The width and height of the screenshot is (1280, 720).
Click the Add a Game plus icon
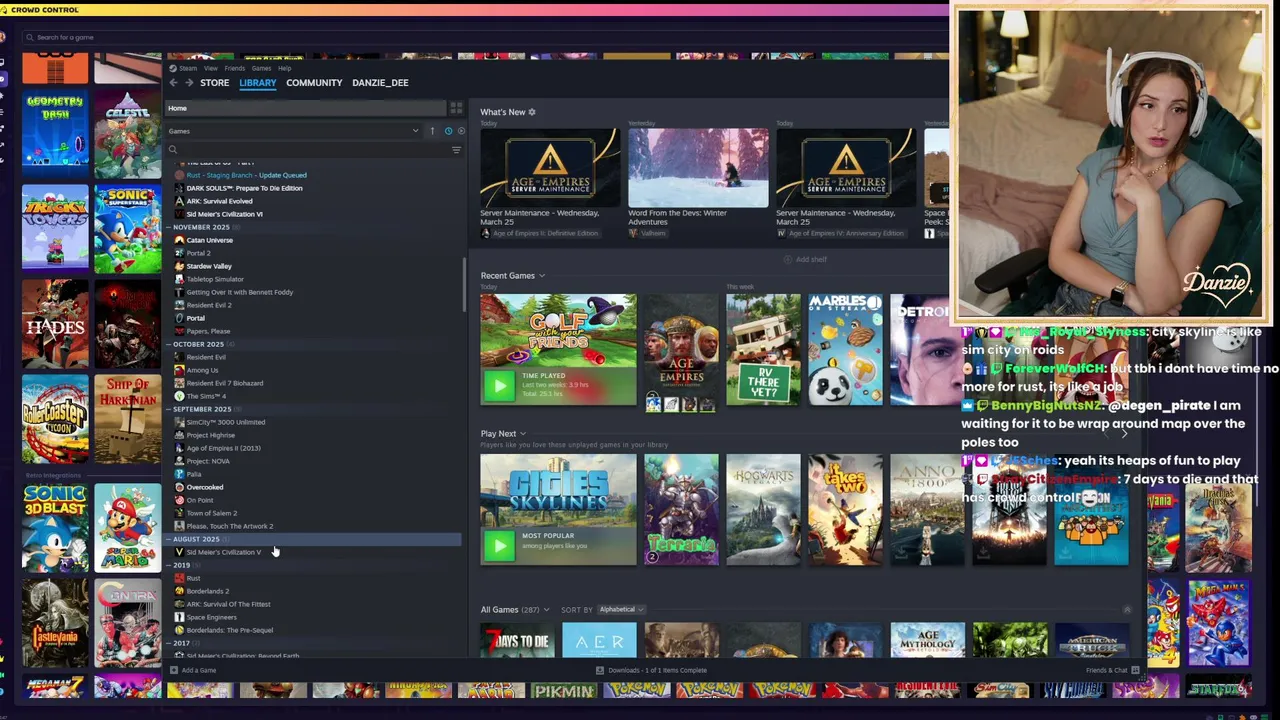[173, 670]
